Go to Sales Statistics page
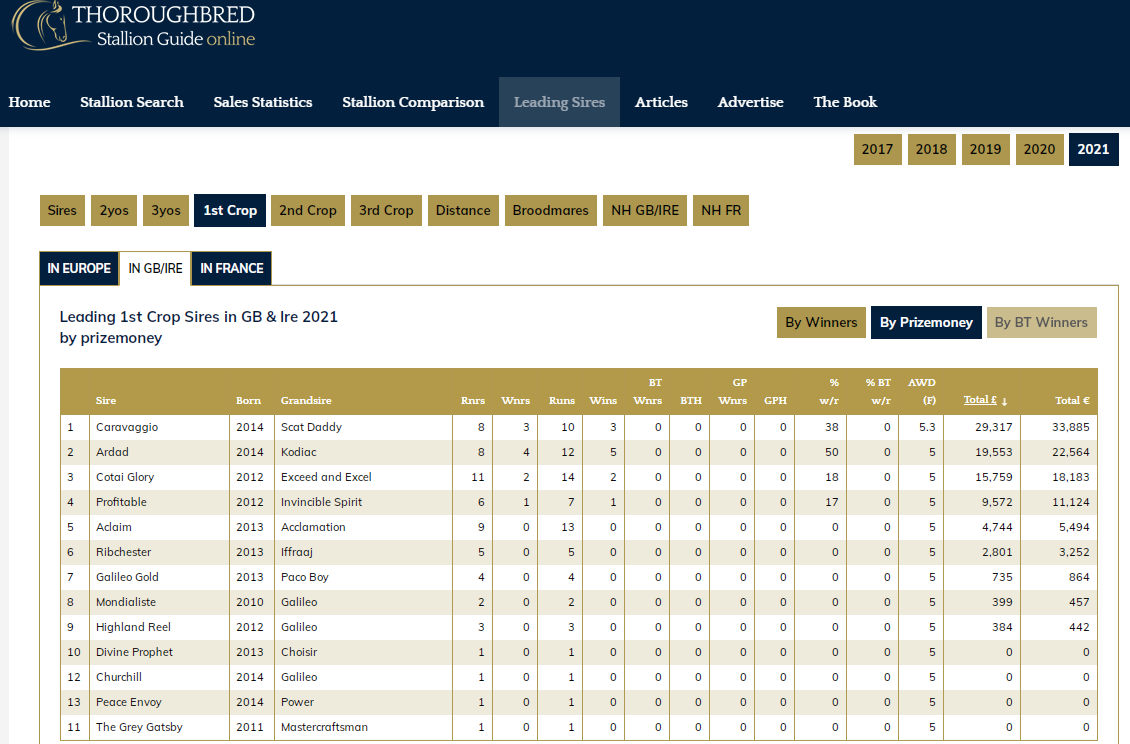The height and width of the screenshot is (744, 1130). 263,102
